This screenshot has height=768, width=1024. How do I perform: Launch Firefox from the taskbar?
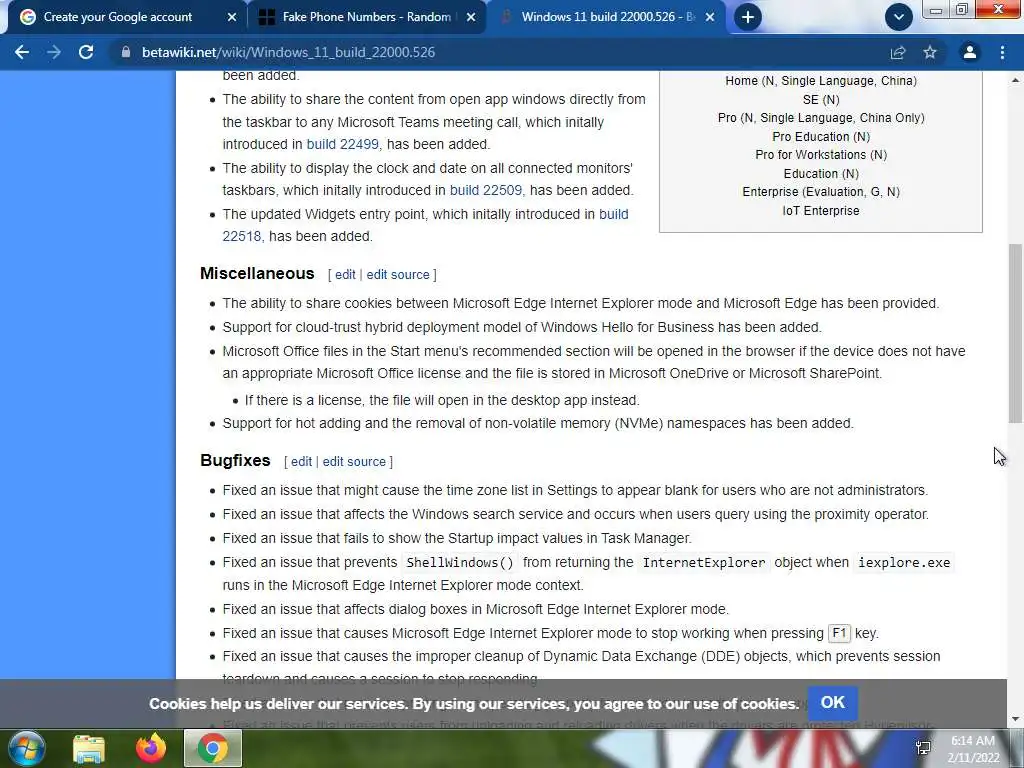(151, 748)
